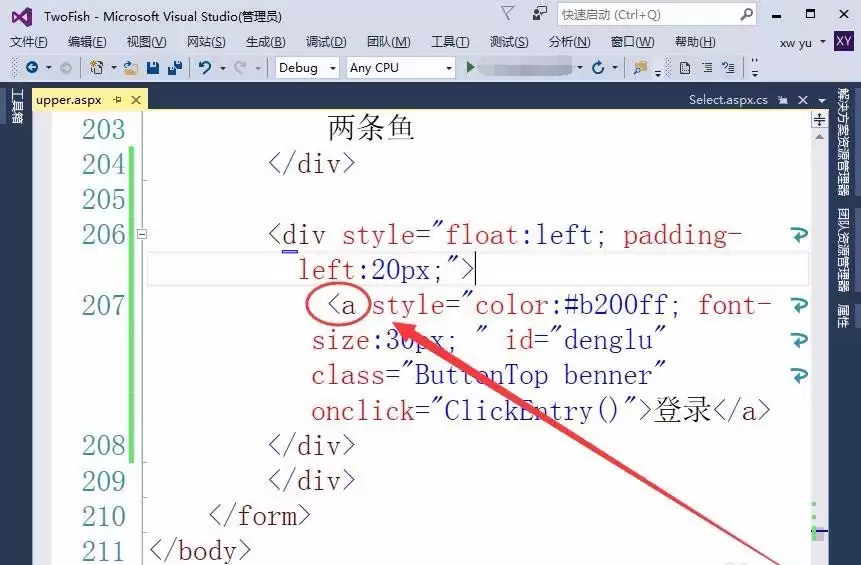Open the 属性 properties side panel

pos(843,316)
